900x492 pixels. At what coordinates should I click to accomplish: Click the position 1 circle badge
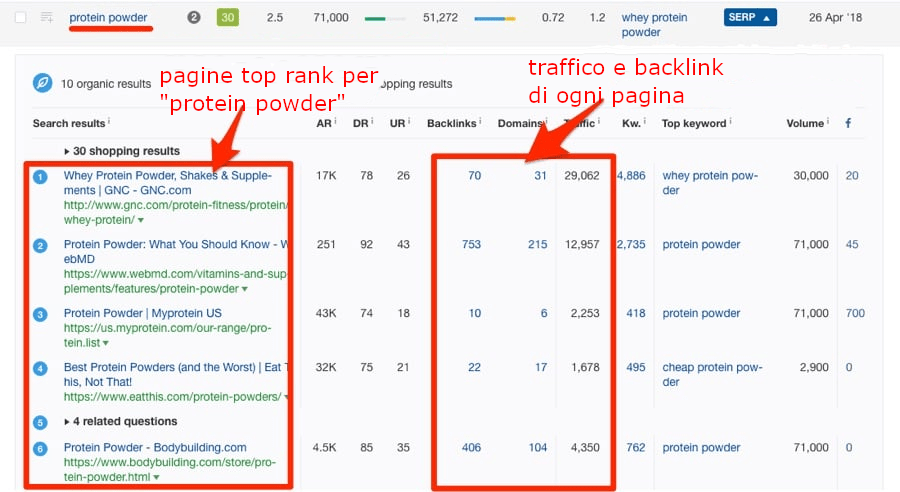(40, 177)
